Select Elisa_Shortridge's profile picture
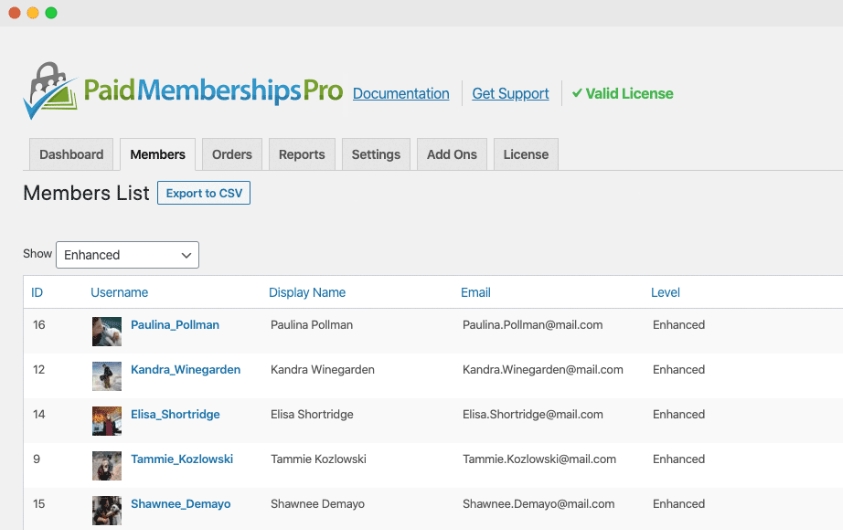The width and height of the screenshot is (843, 530). [106, 420]
